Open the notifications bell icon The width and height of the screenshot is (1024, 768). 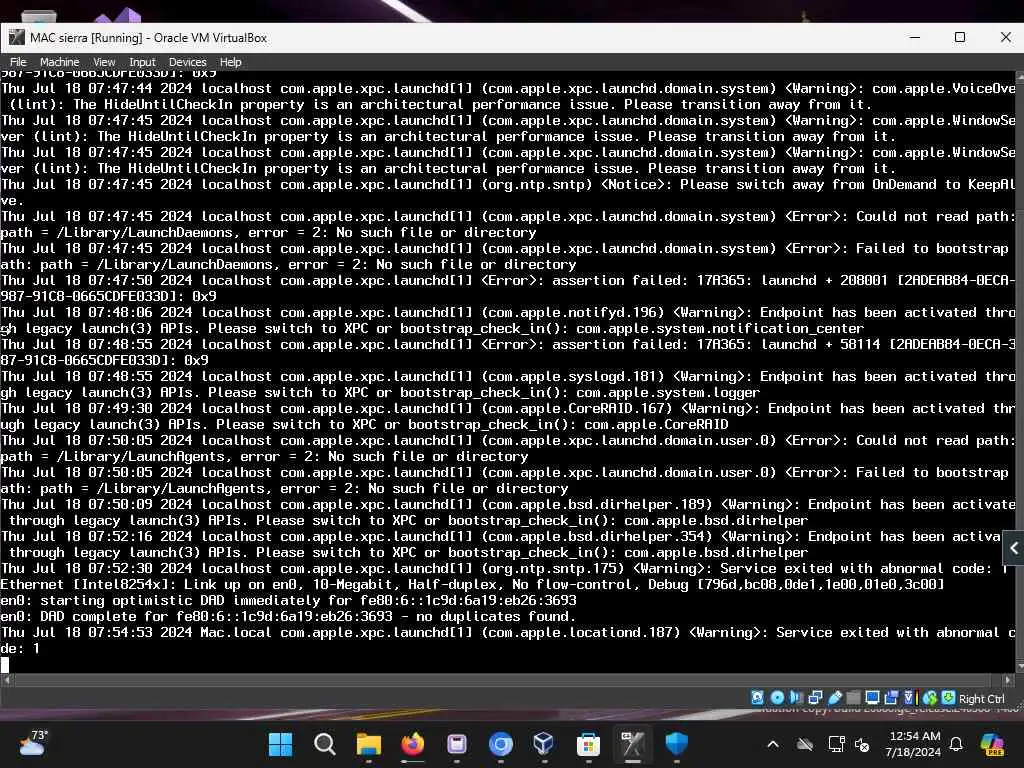pyautogui.click(x=956, y=744)
